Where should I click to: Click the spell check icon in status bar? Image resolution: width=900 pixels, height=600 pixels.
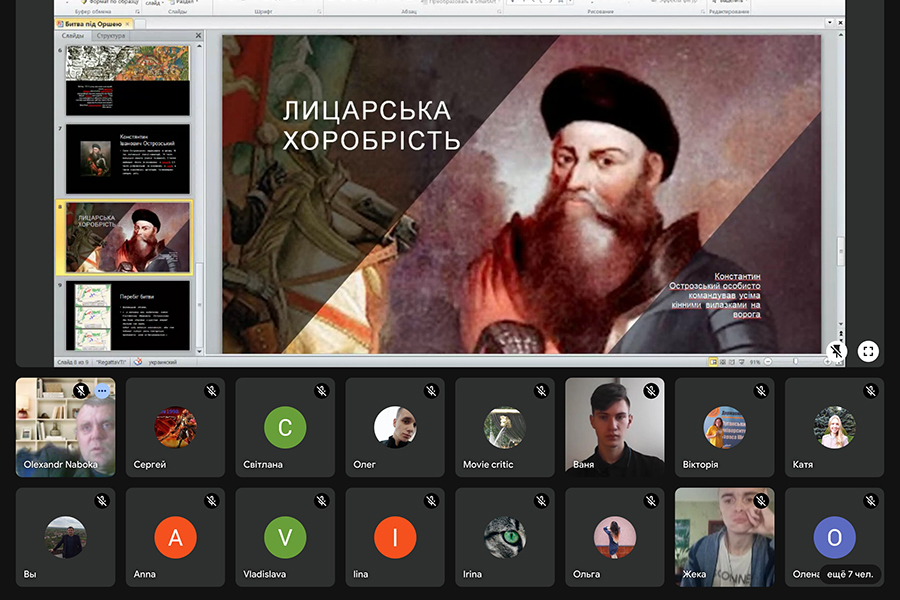(138, 362)
